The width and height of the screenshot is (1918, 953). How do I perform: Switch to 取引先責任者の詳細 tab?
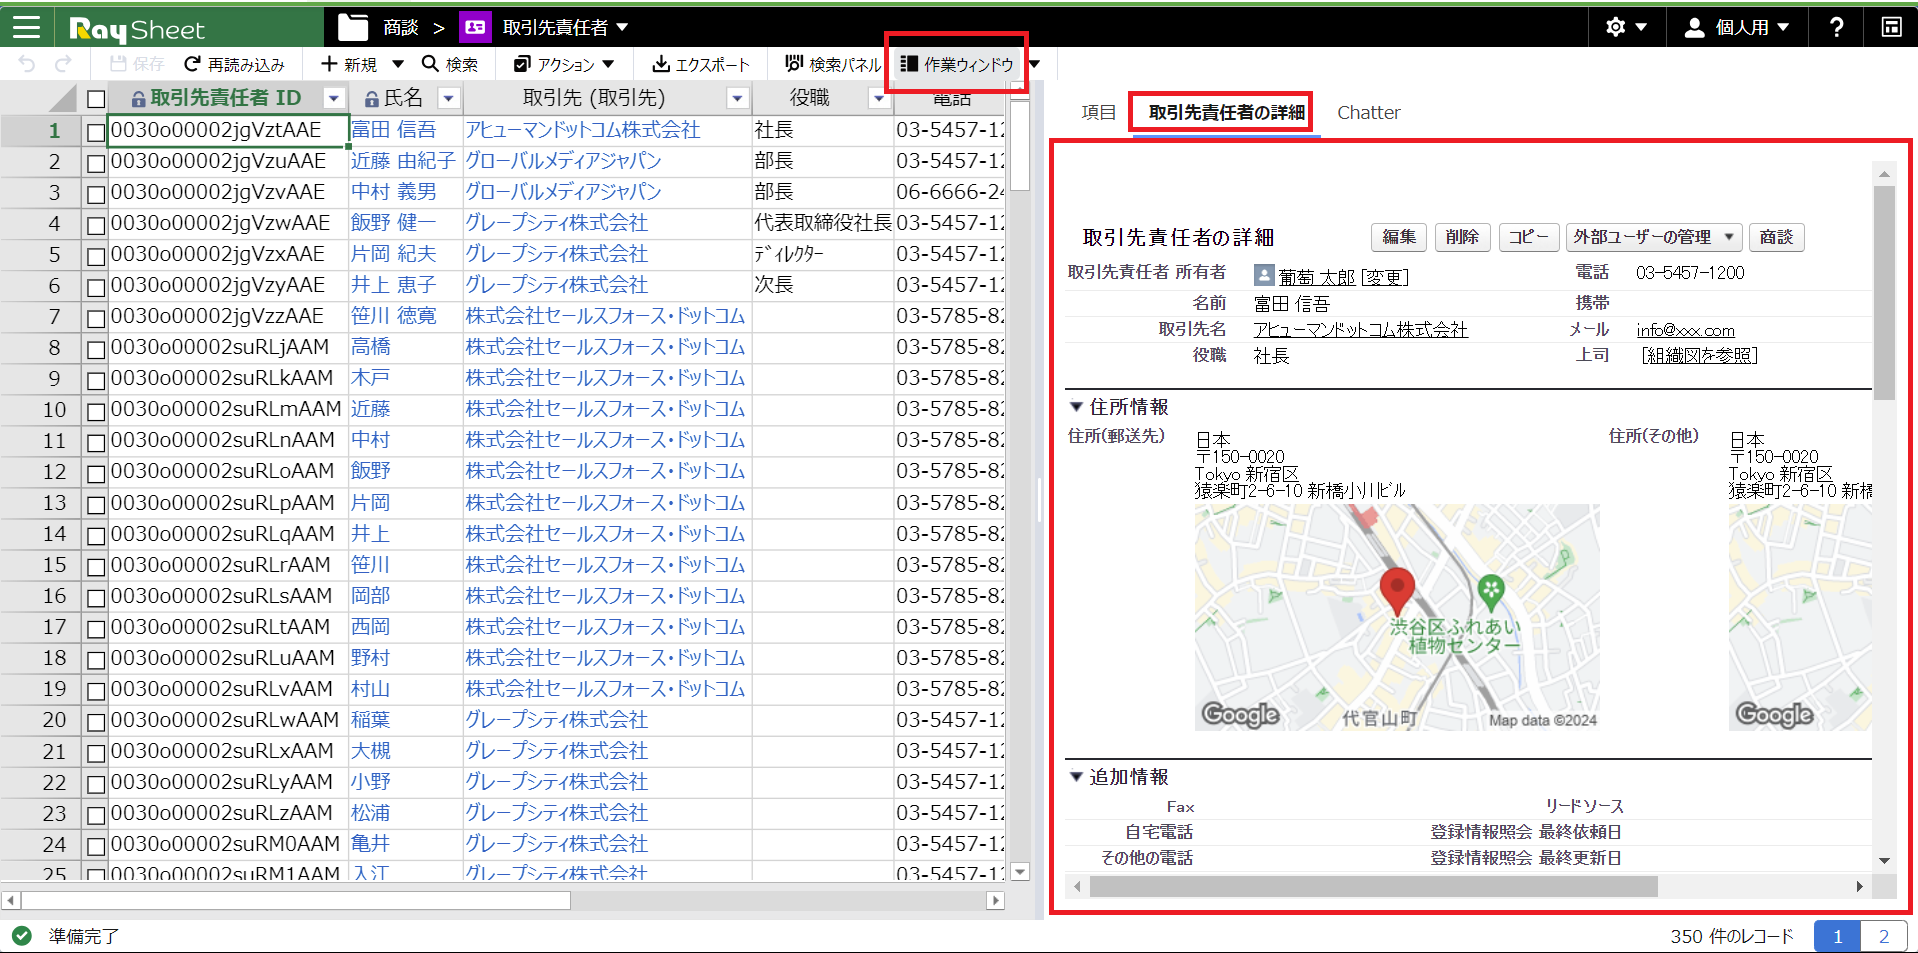click(x=1226, y=112)
